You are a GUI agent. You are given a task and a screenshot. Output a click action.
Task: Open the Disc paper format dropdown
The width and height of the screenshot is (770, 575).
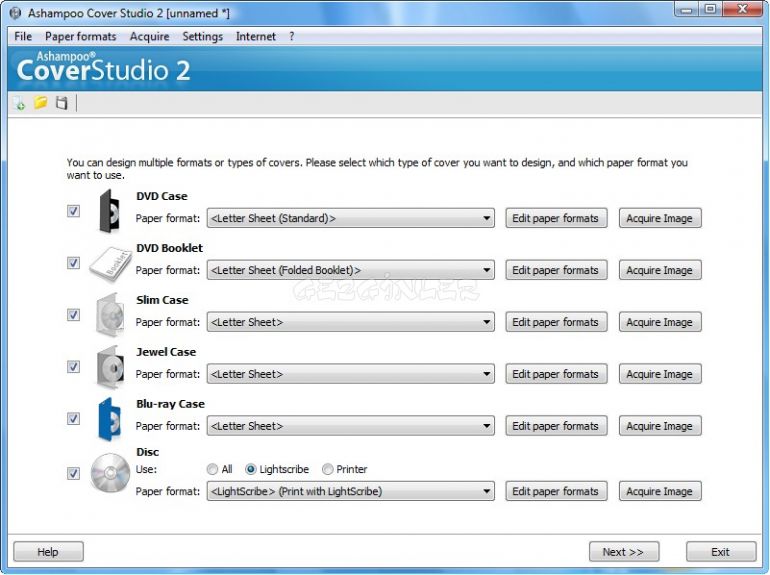(x=351, y=491)
